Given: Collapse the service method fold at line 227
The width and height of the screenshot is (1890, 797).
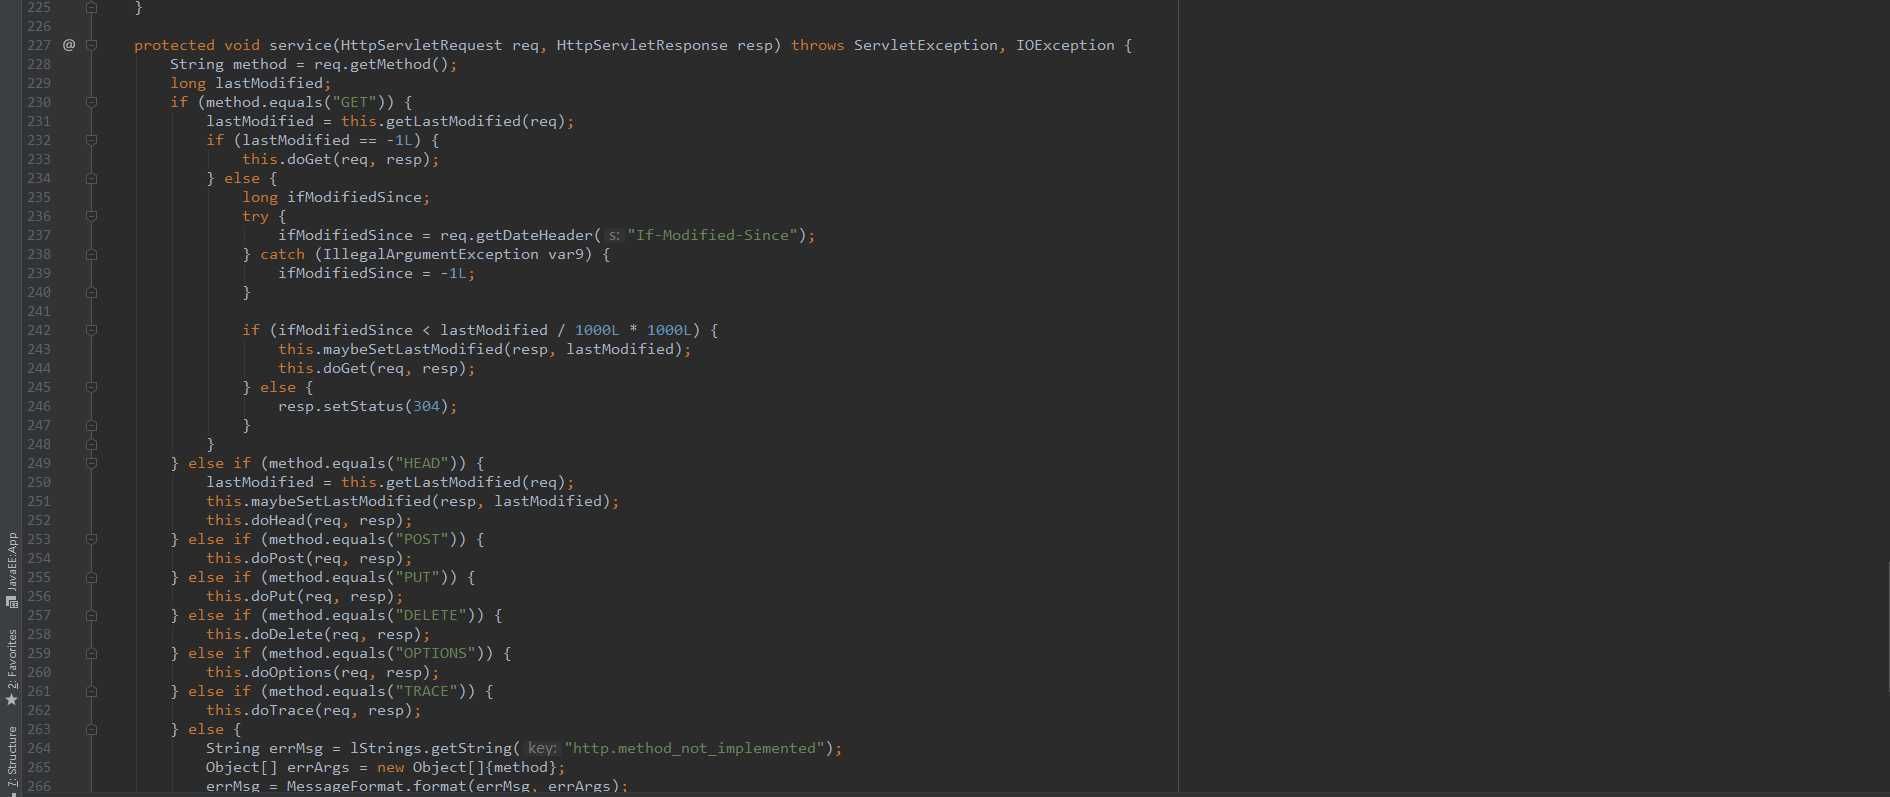Looking at the screenshot, I should coord(91,45).
